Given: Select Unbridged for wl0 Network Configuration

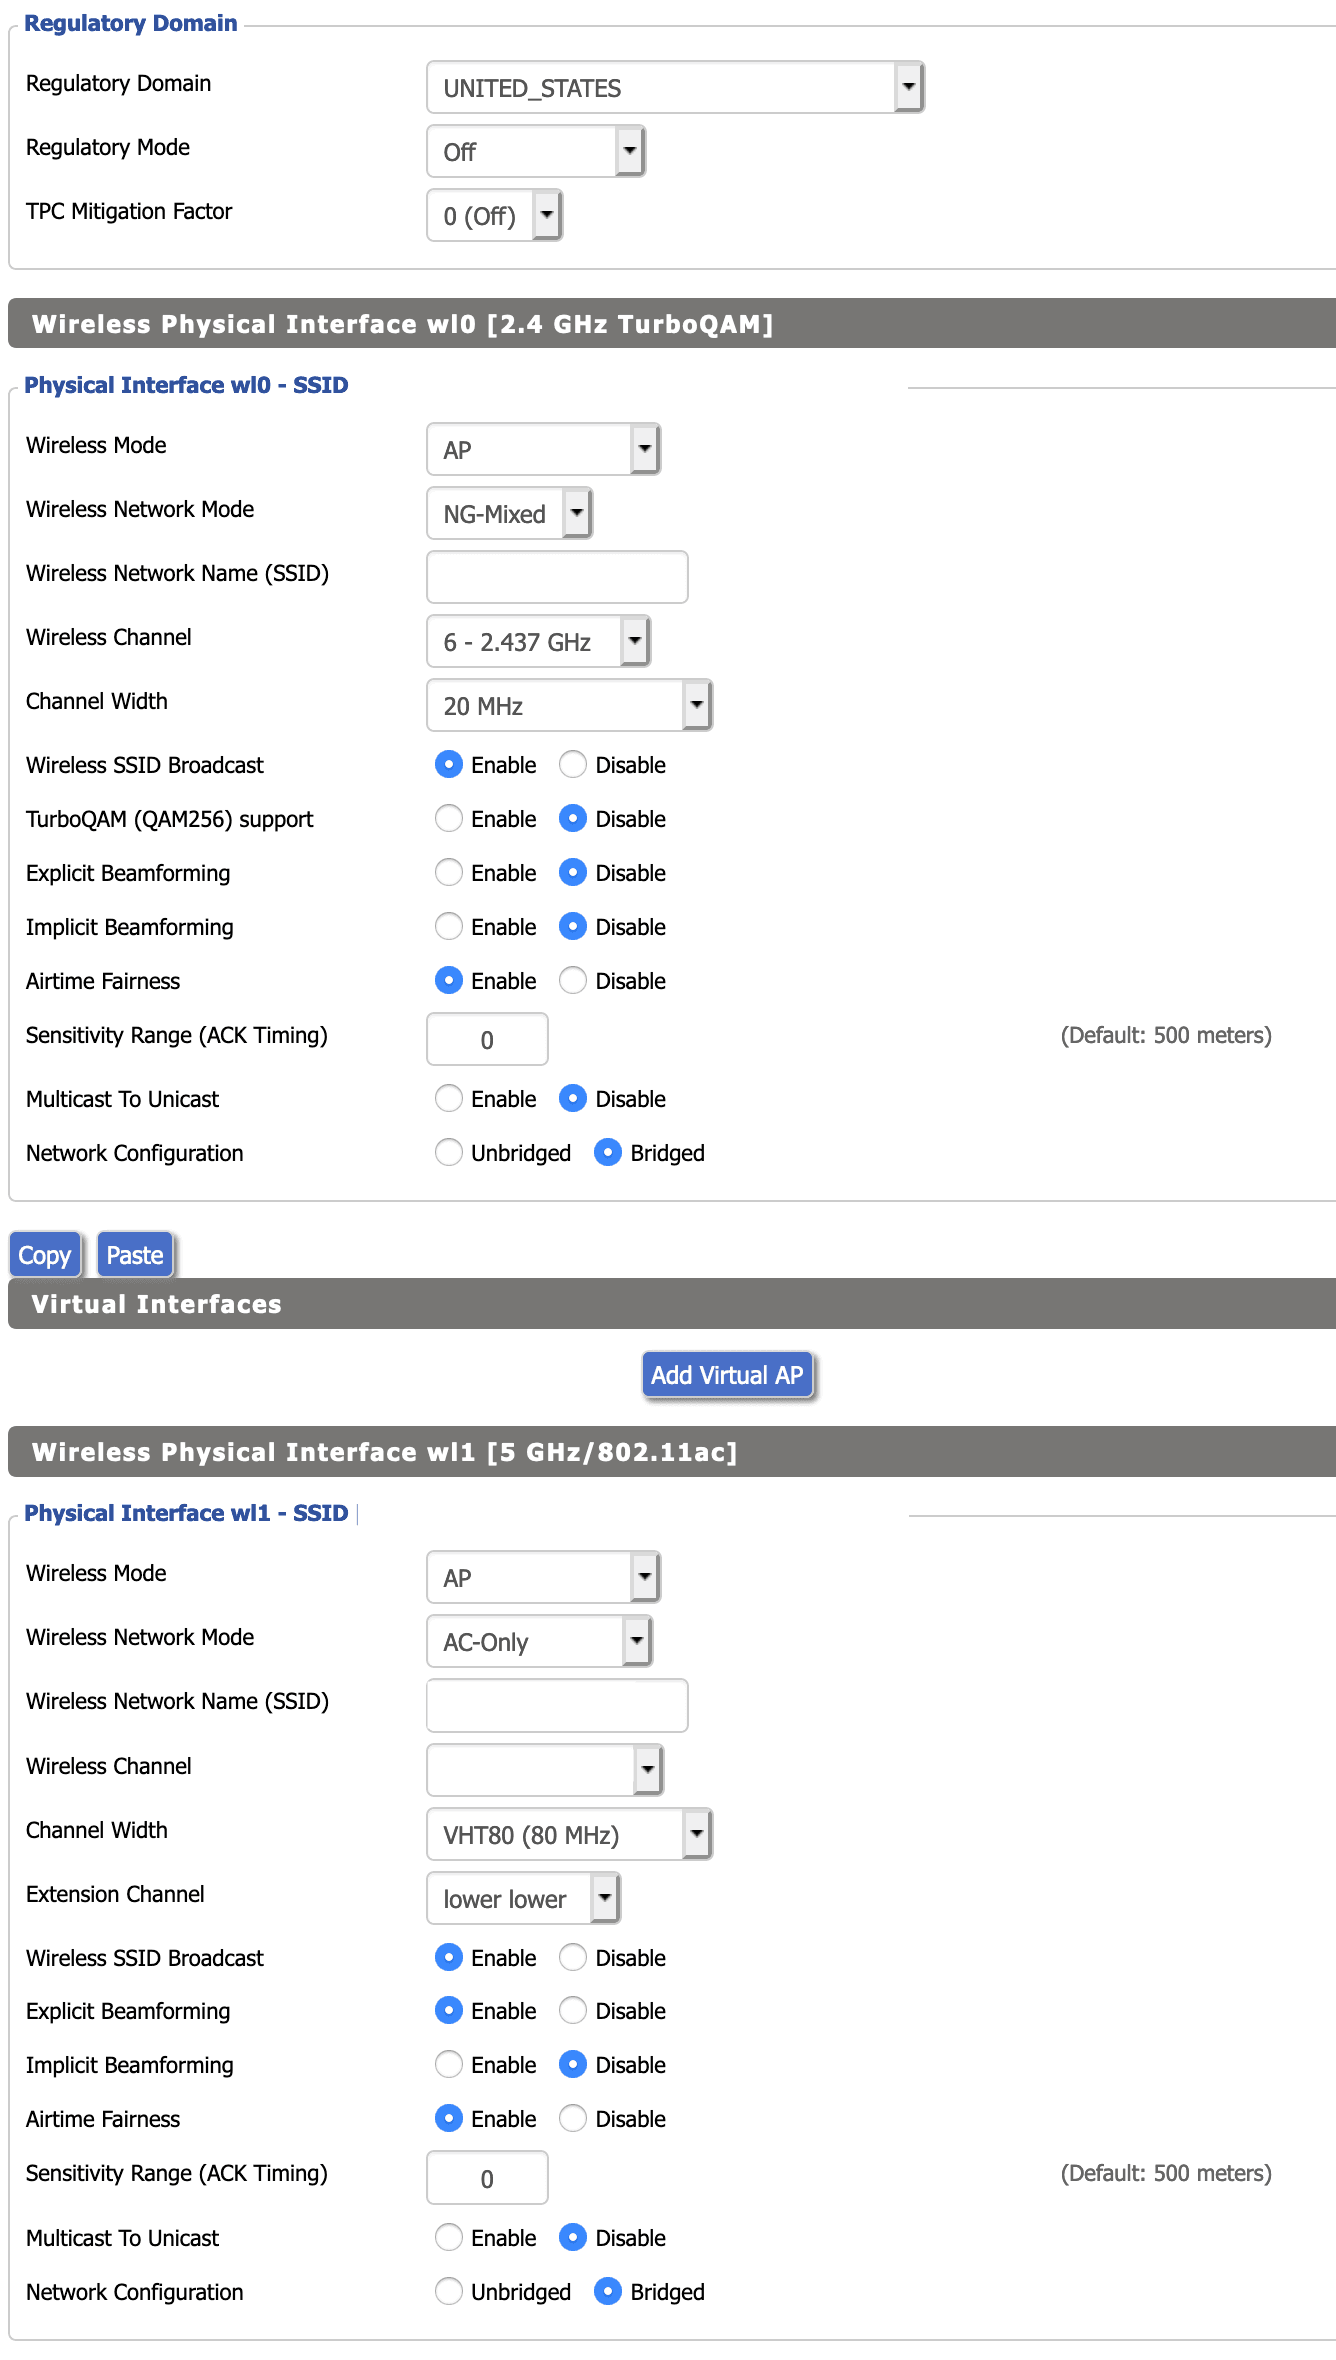Looking at the screenshot, I should [449, 1152].
